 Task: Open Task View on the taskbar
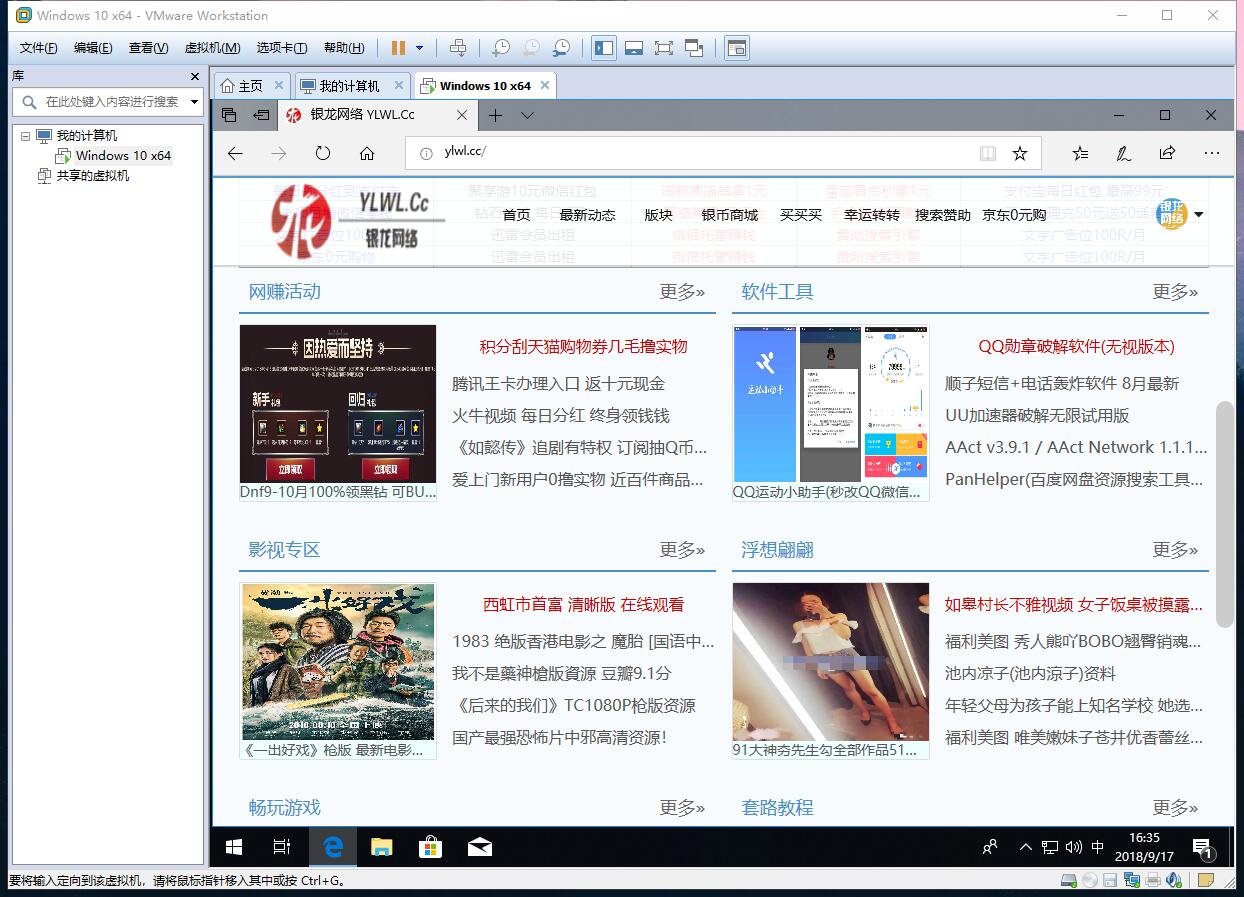pos(282,847)
